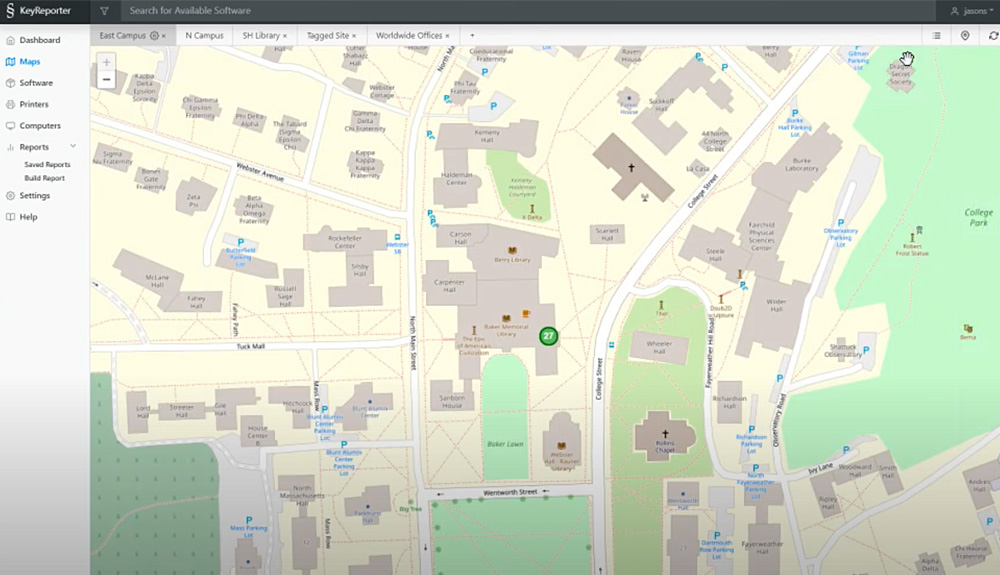Click the Wheeler Hall label
This screenshot has width=1000, height=575.
(x=659, y=347)
